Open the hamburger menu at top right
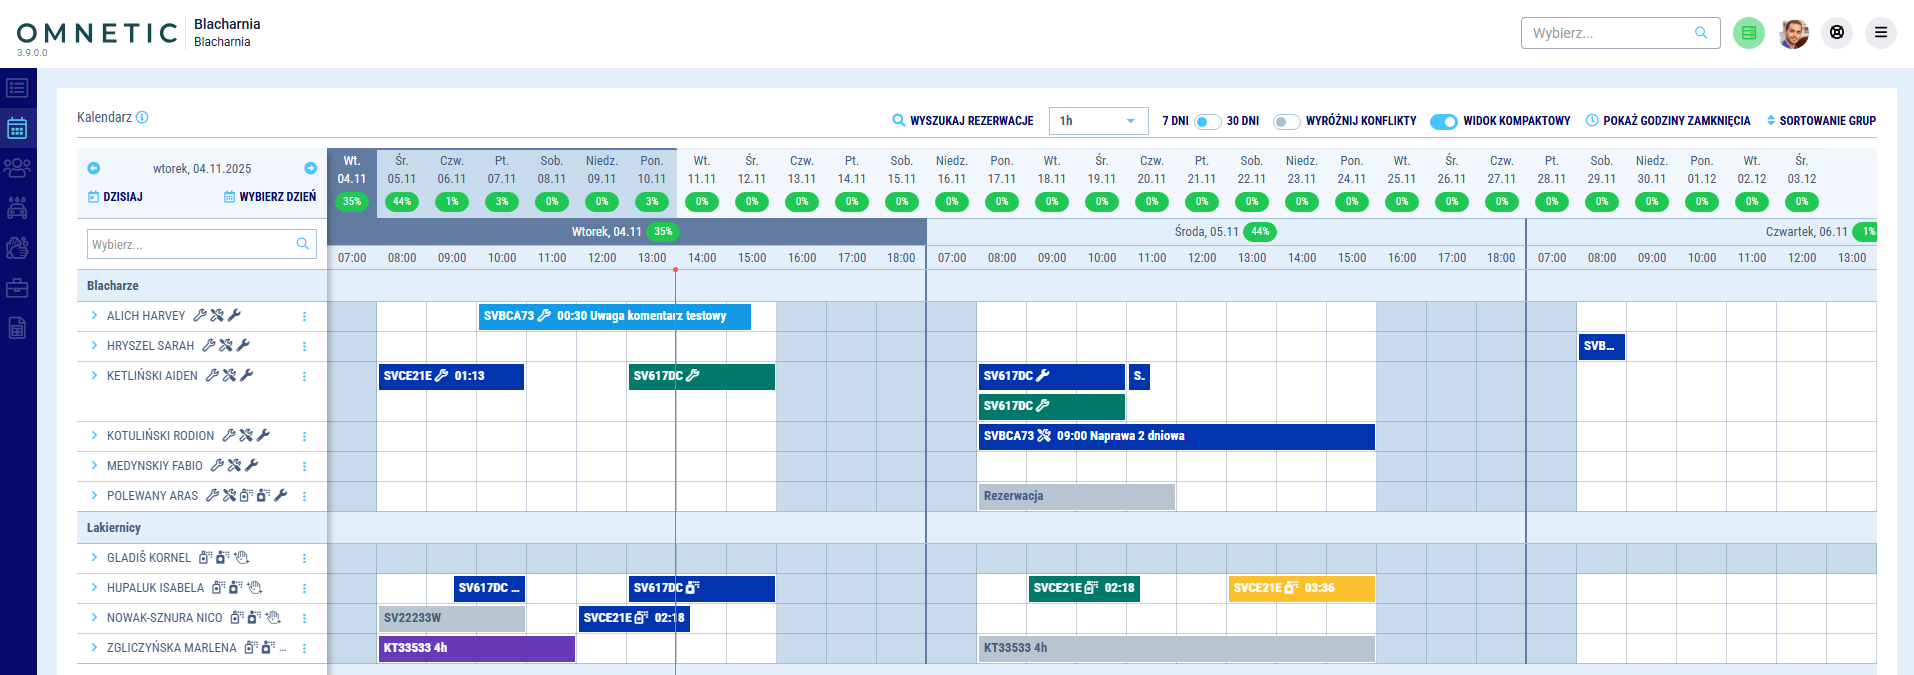This screenshot has width=1914, height=675. pyautogui.click(x=1880, y=33)
